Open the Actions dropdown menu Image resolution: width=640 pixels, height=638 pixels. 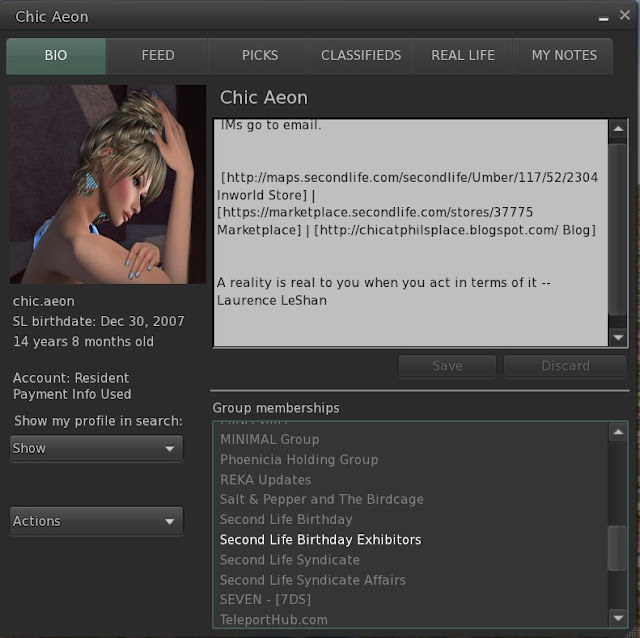coord(96,521)
